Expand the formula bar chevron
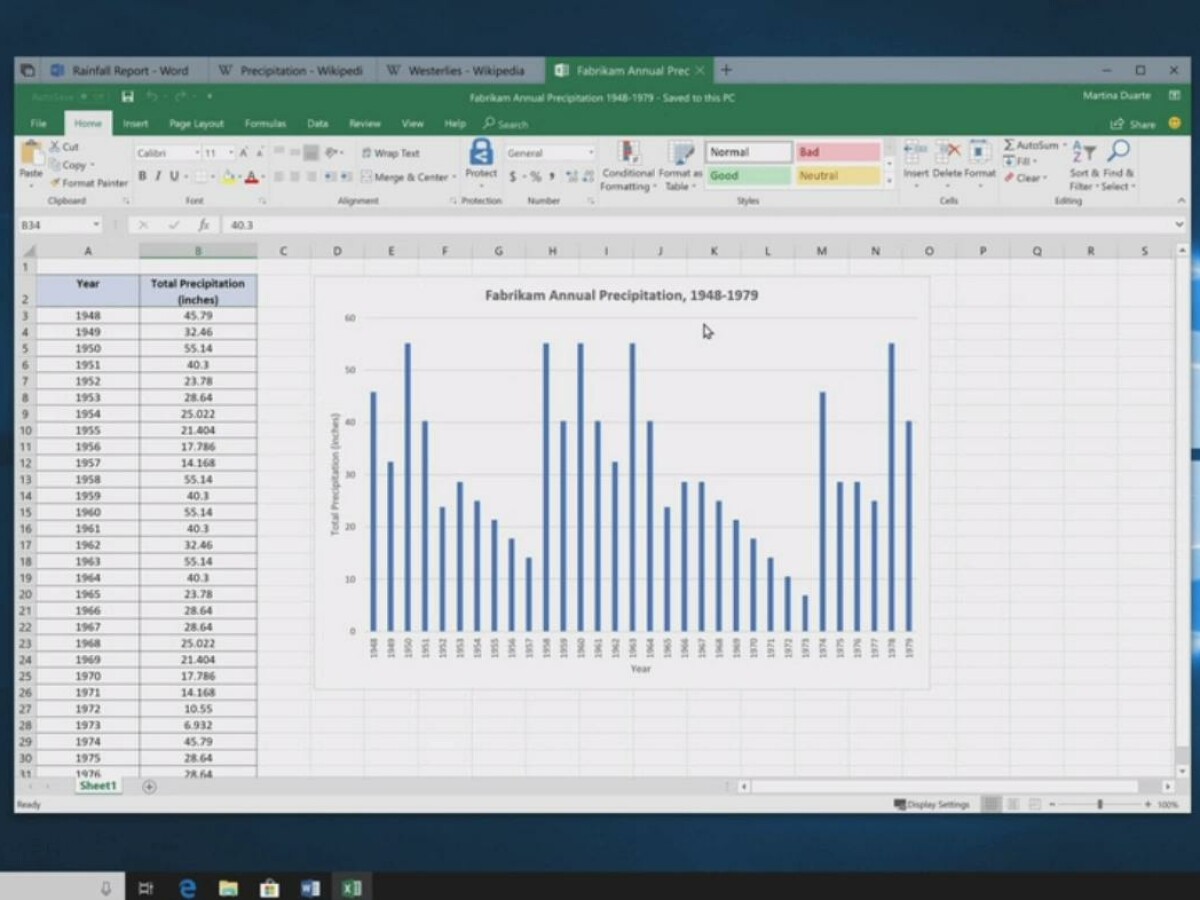 pyautogui.click(x=1179, y=225)
